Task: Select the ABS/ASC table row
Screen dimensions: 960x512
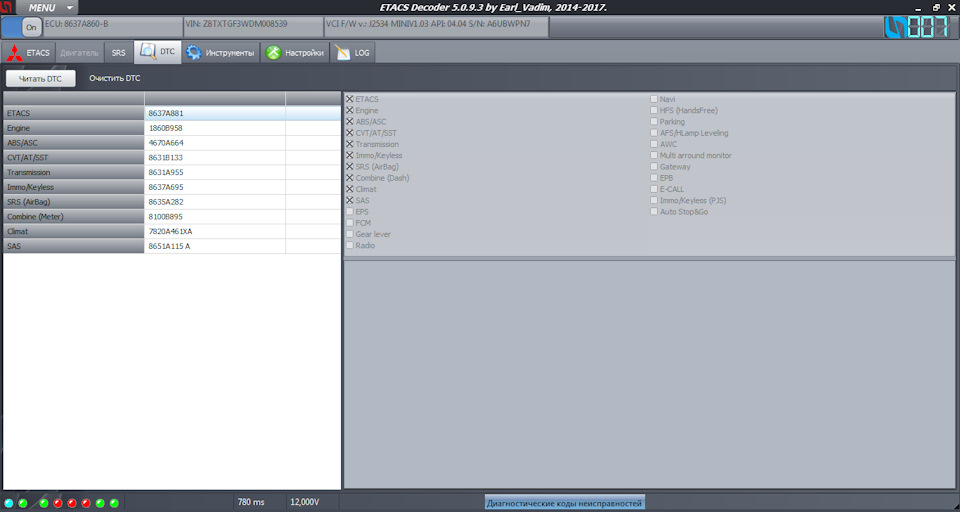Action: (x=172, y=143)
